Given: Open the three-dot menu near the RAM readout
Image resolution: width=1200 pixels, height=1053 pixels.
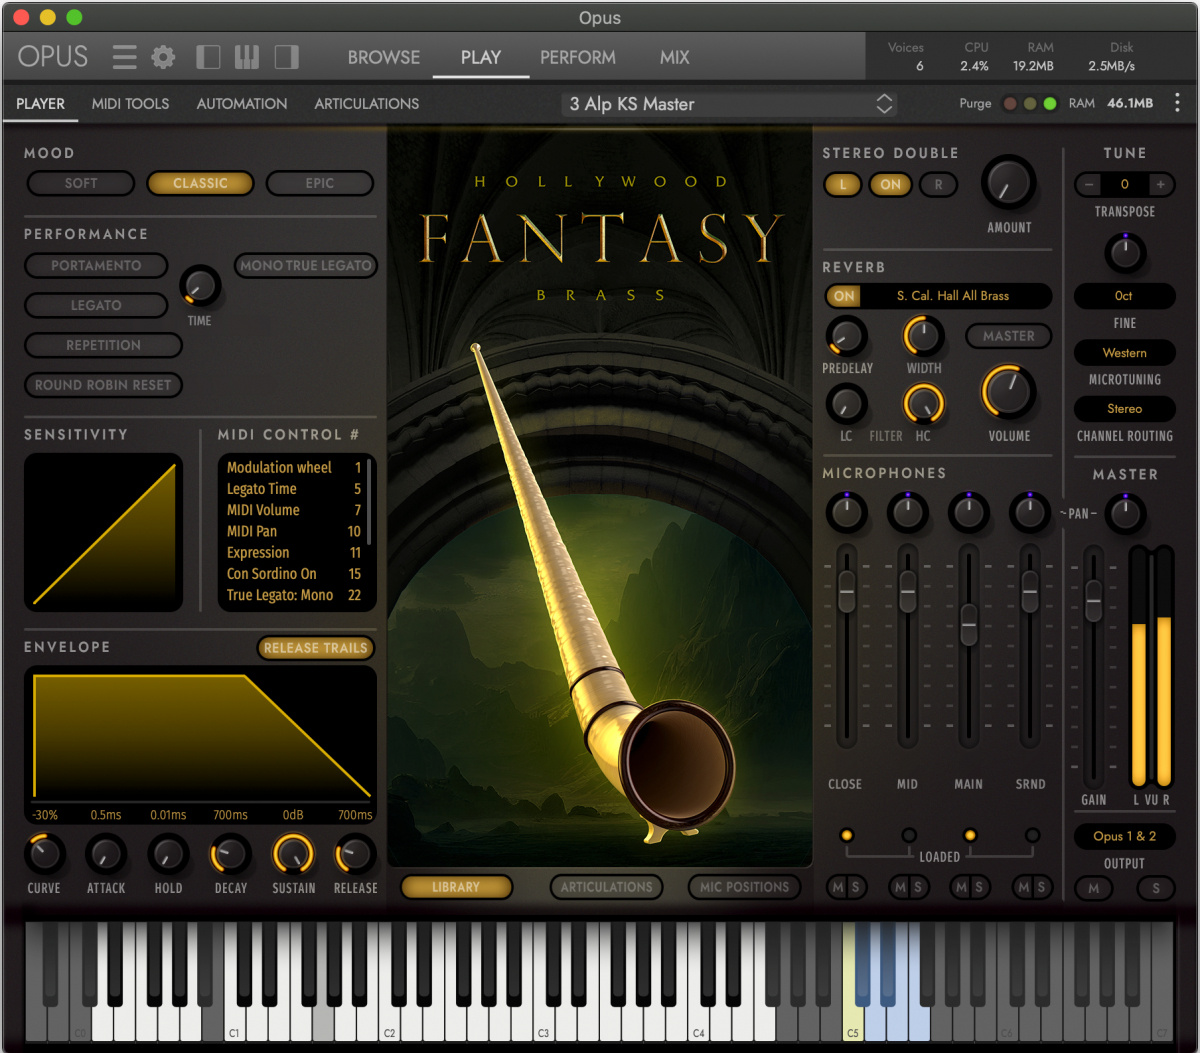Looking at the screenshot, I should coord(1177,103).
